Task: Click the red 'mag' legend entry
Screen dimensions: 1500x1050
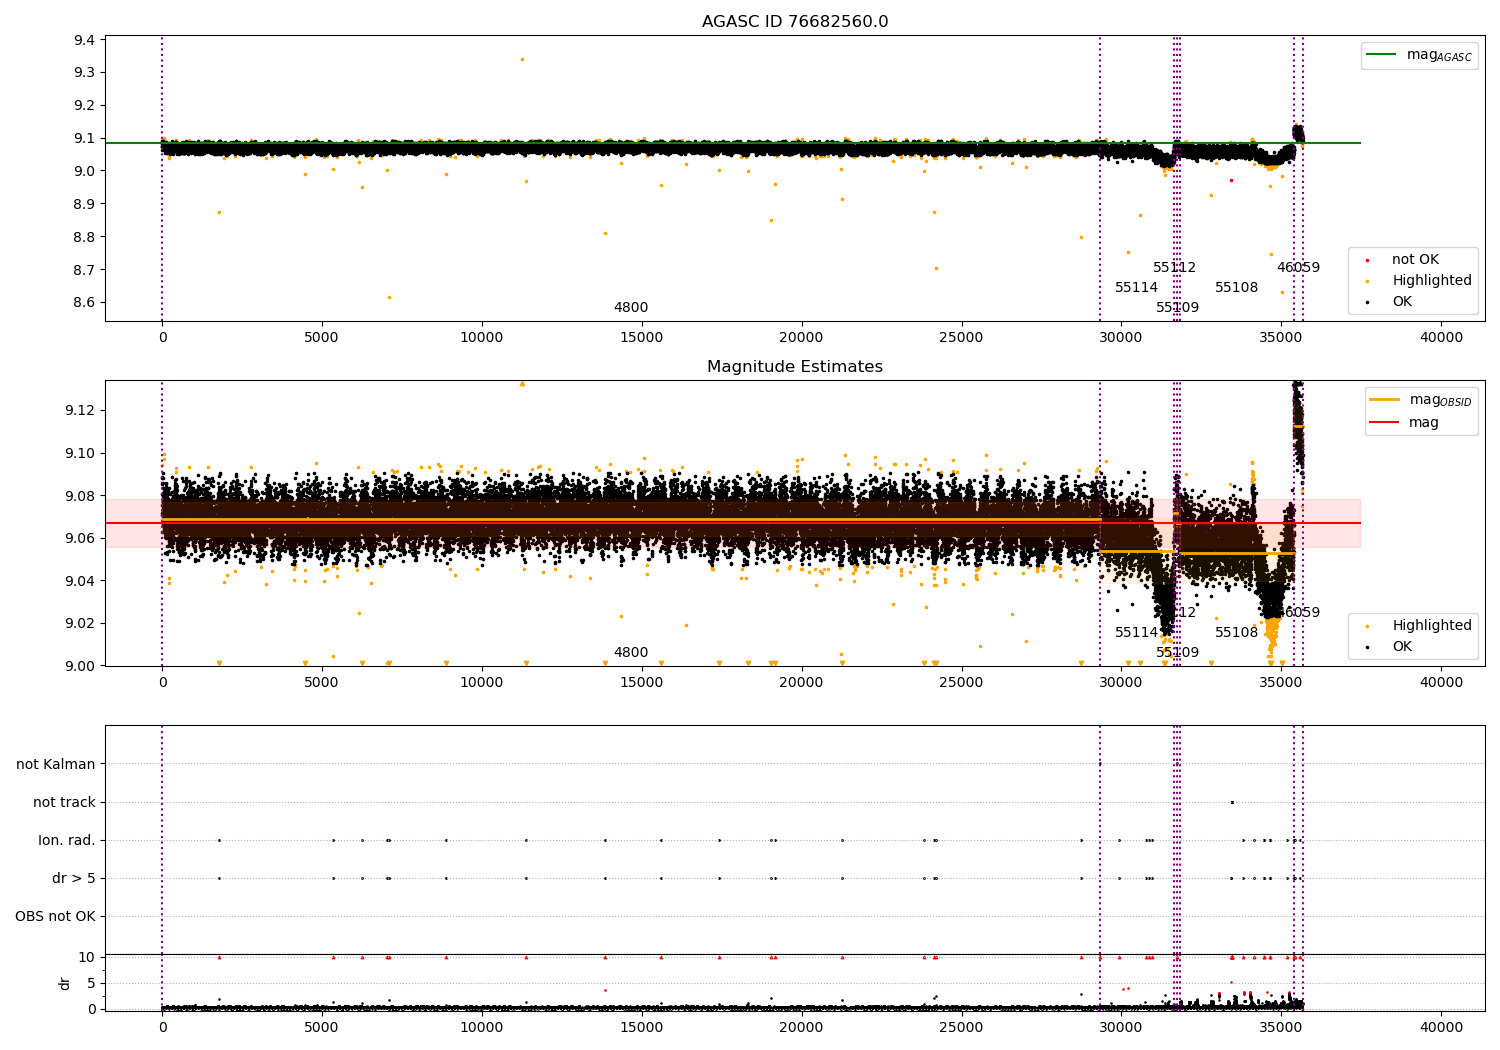Action: tap(1405, 422)
